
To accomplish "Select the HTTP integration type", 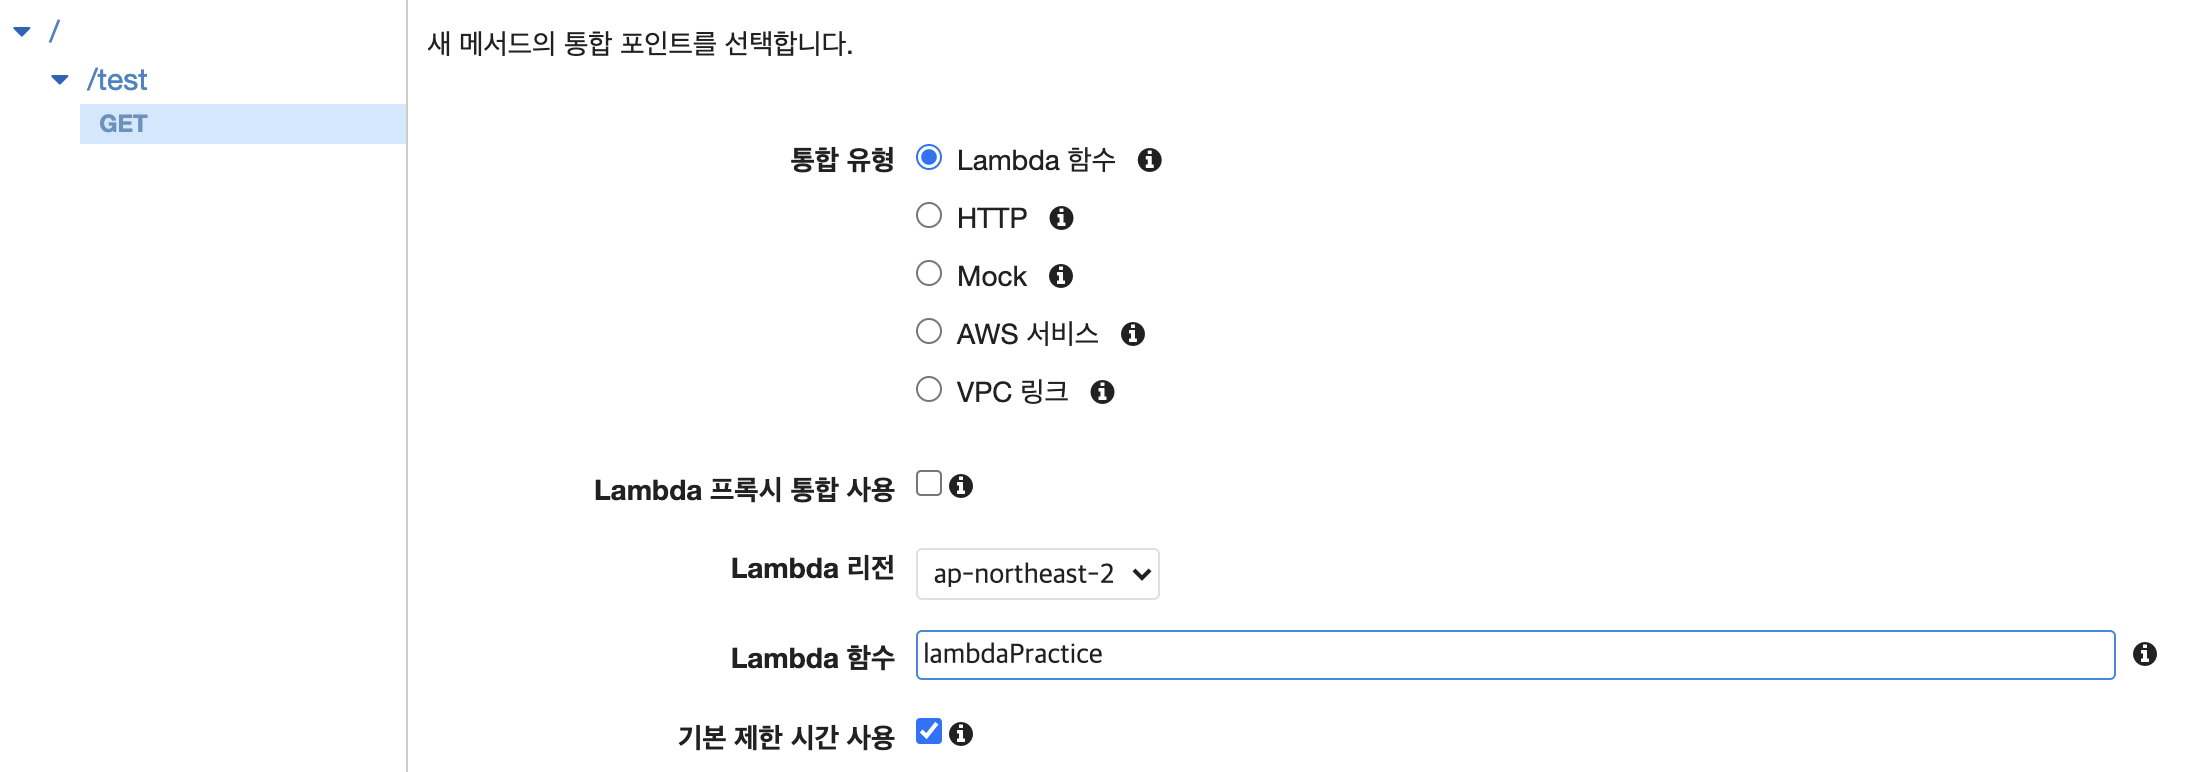I will point(929,216).
